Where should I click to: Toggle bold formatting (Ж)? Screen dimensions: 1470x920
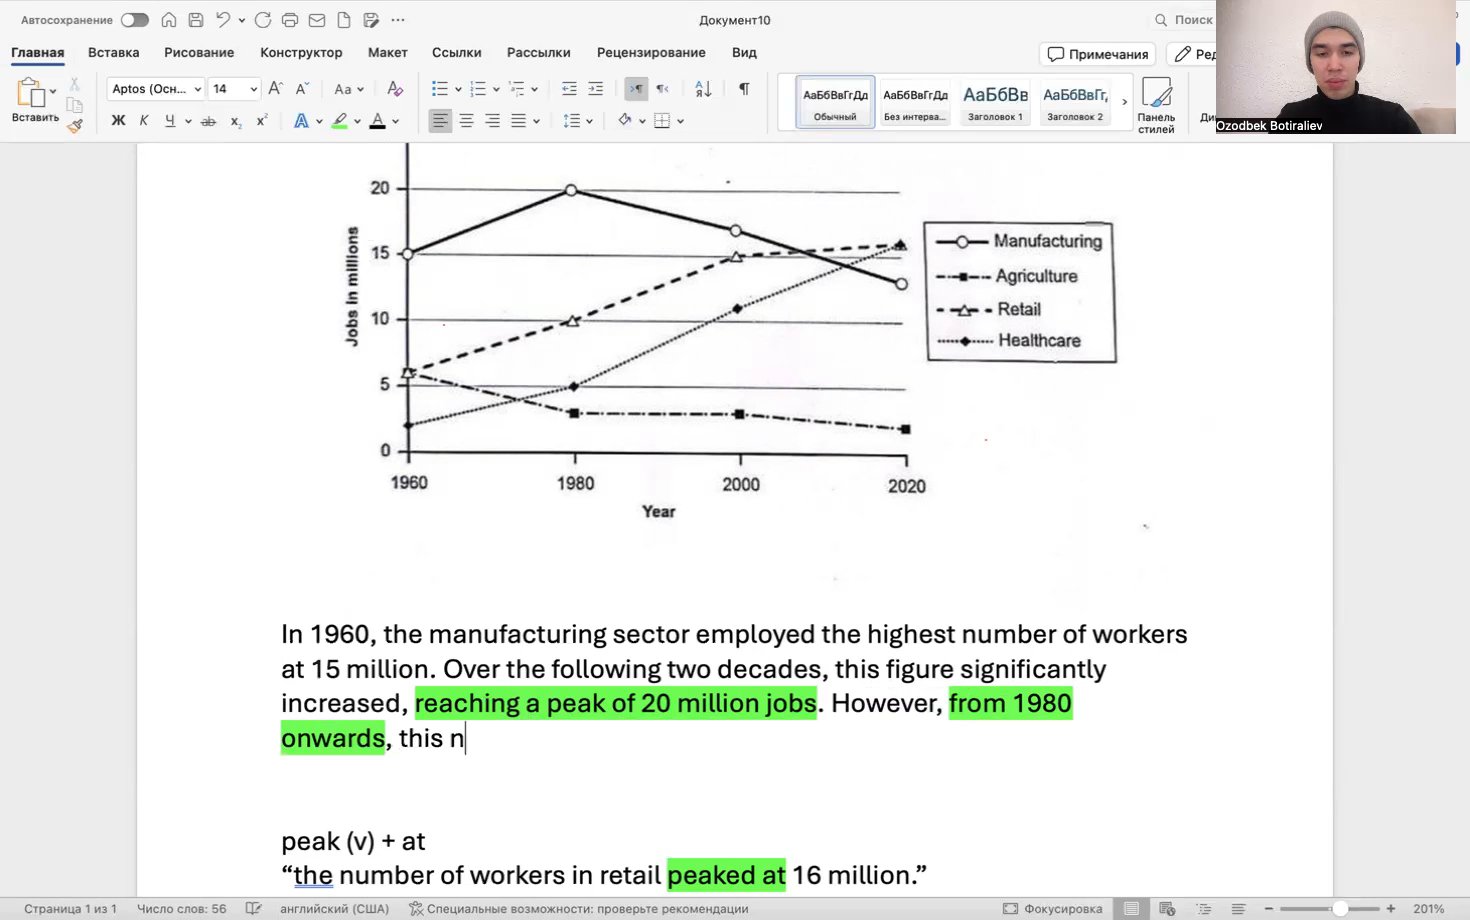[118, 120]
